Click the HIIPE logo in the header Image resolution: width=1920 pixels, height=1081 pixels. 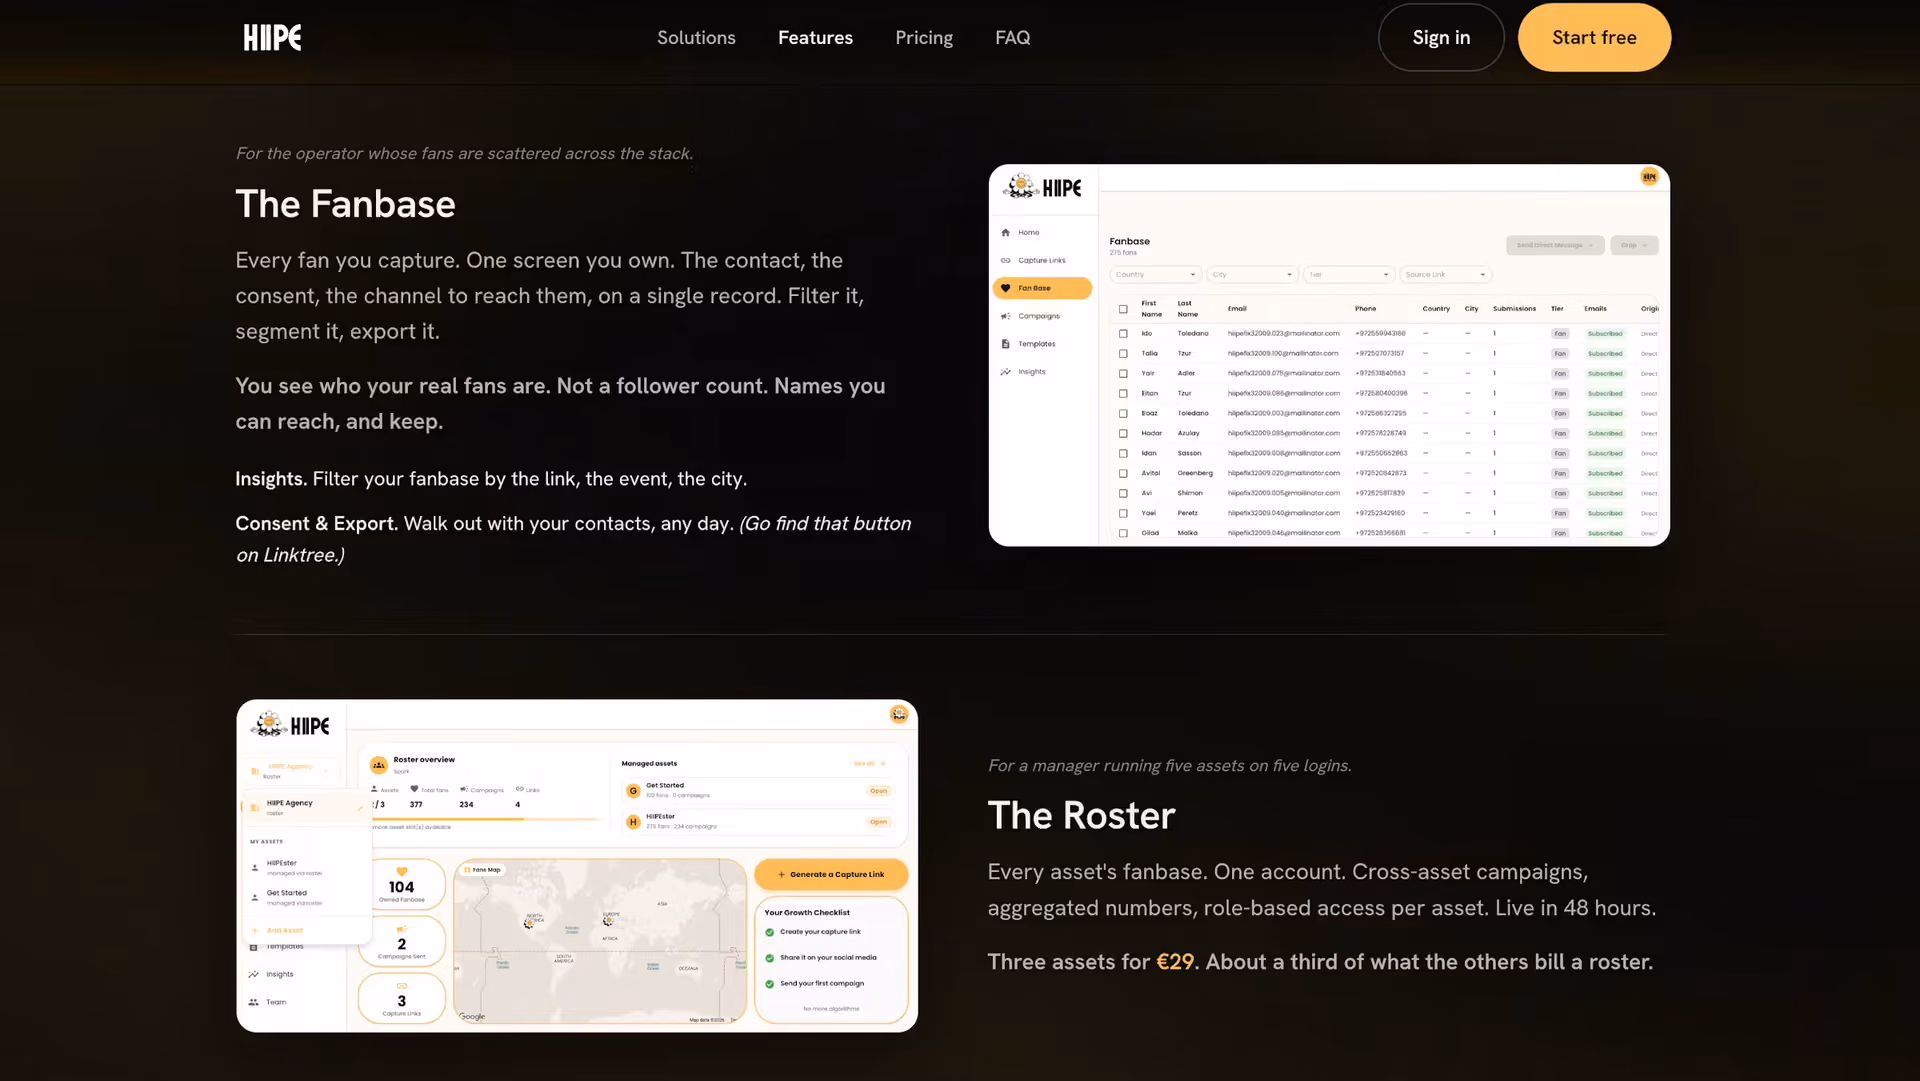(x=272, y=38)
